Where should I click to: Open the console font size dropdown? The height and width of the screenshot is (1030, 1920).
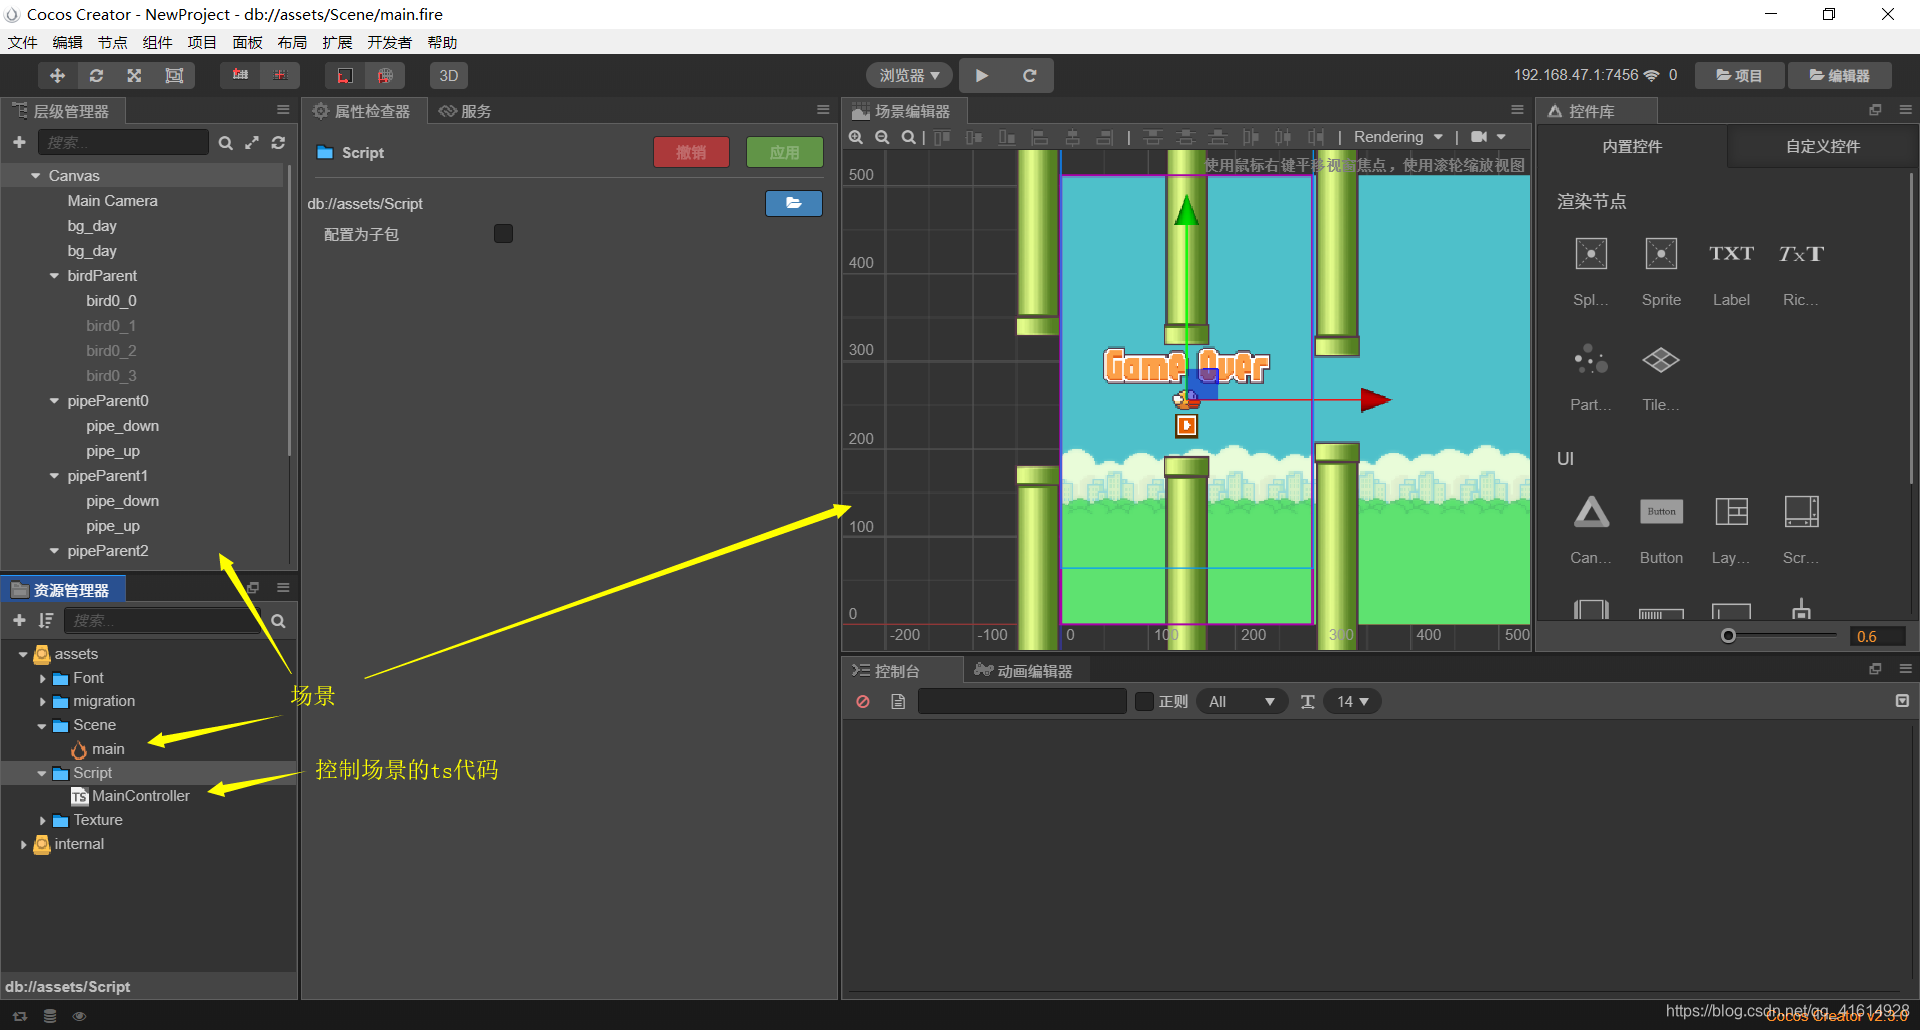[x=1352, y=702]
